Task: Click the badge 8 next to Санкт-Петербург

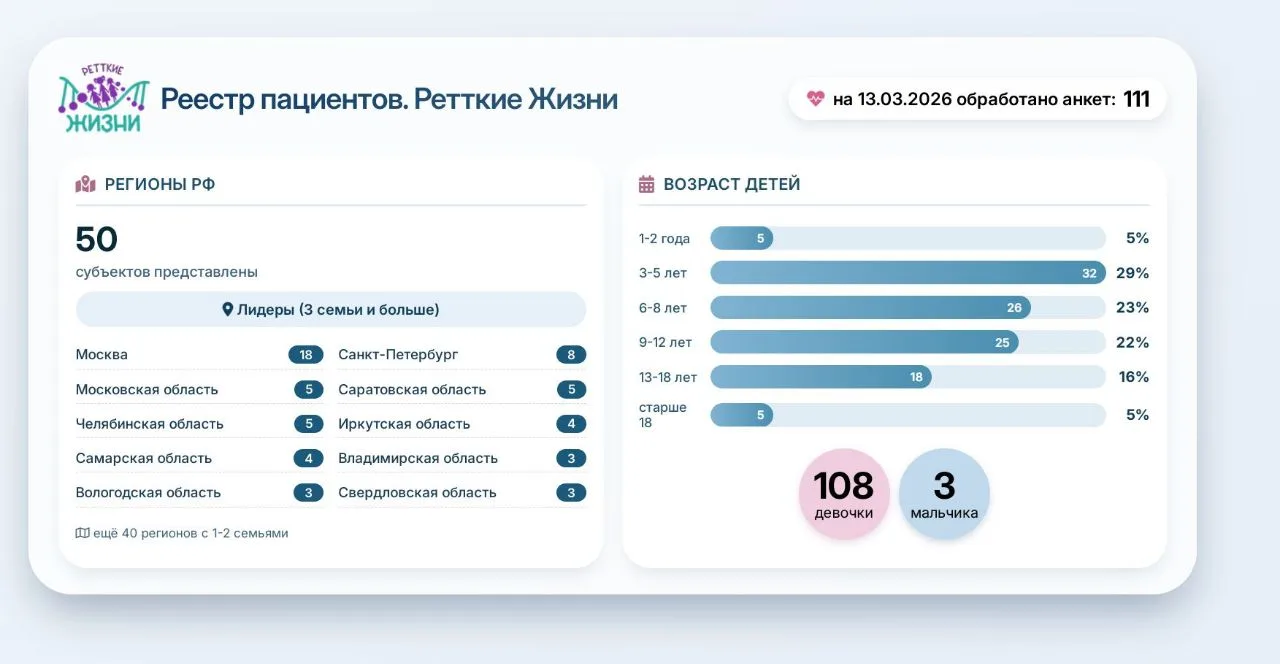Action: point(571,355)
